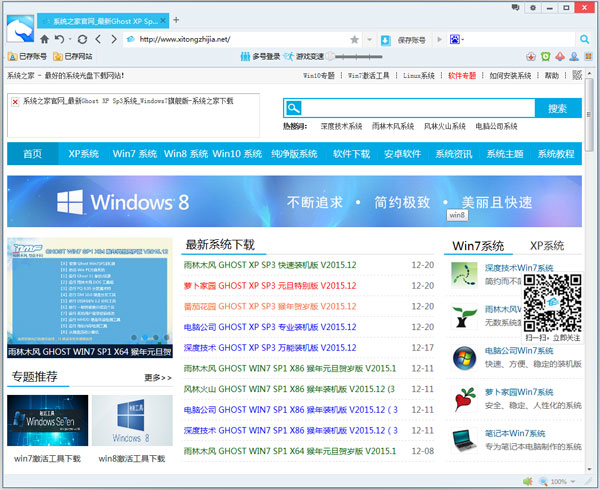Click the Linux系统 top link
600x490 pixels.
(419, 76)
